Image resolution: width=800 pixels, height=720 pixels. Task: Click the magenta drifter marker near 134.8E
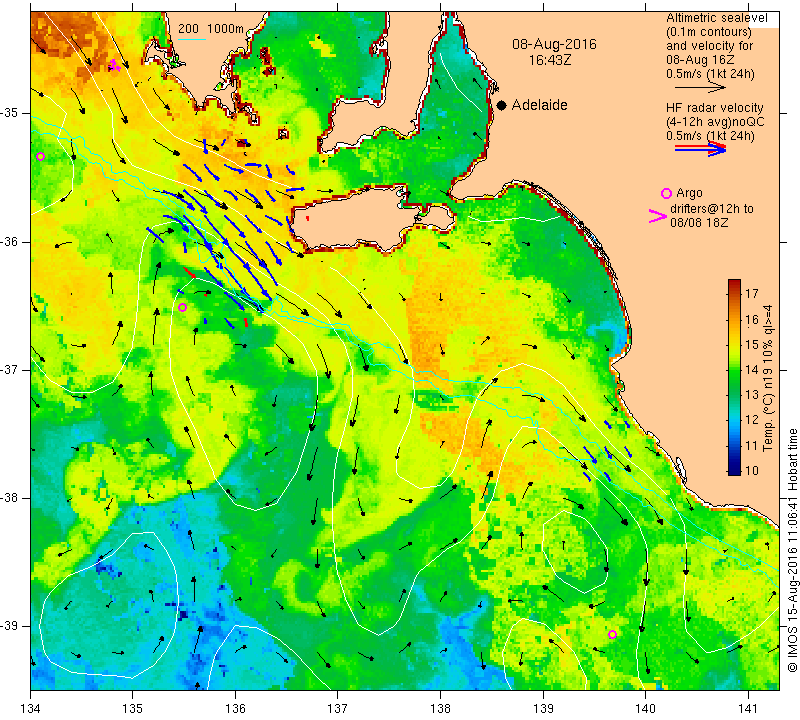(x=114, y=65)
